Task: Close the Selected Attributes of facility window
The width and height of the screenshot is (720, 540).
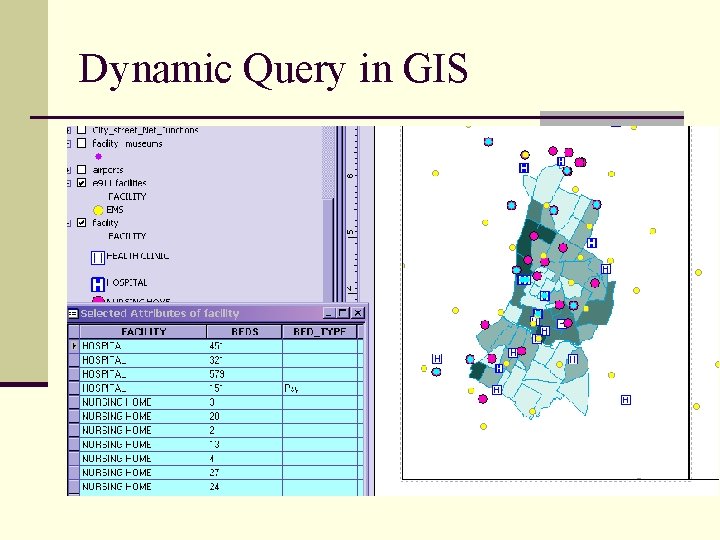Action: (x=358, y=313)
